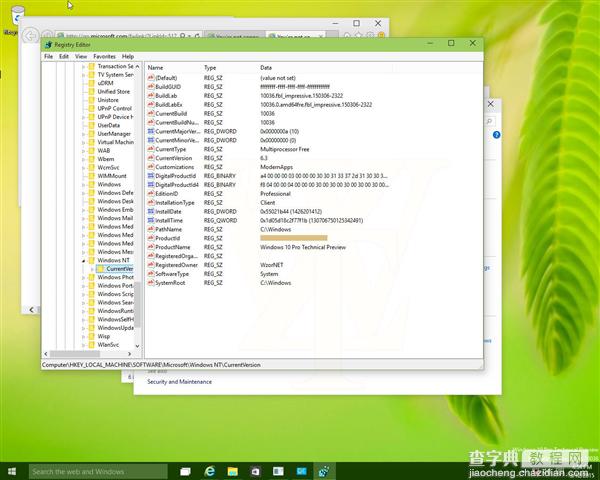
Task: Expand the WlanSvc tree node
Action: coord(84,345)
